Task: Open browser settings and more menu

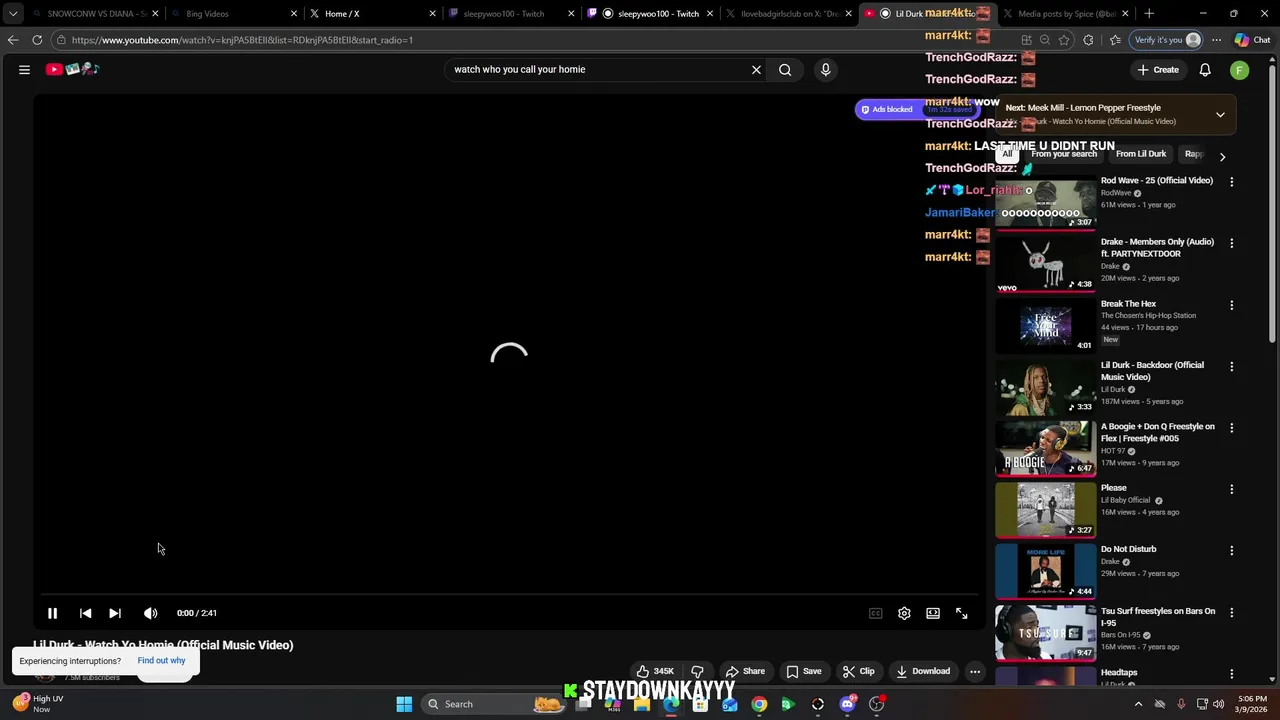Action: (1216, 40)
